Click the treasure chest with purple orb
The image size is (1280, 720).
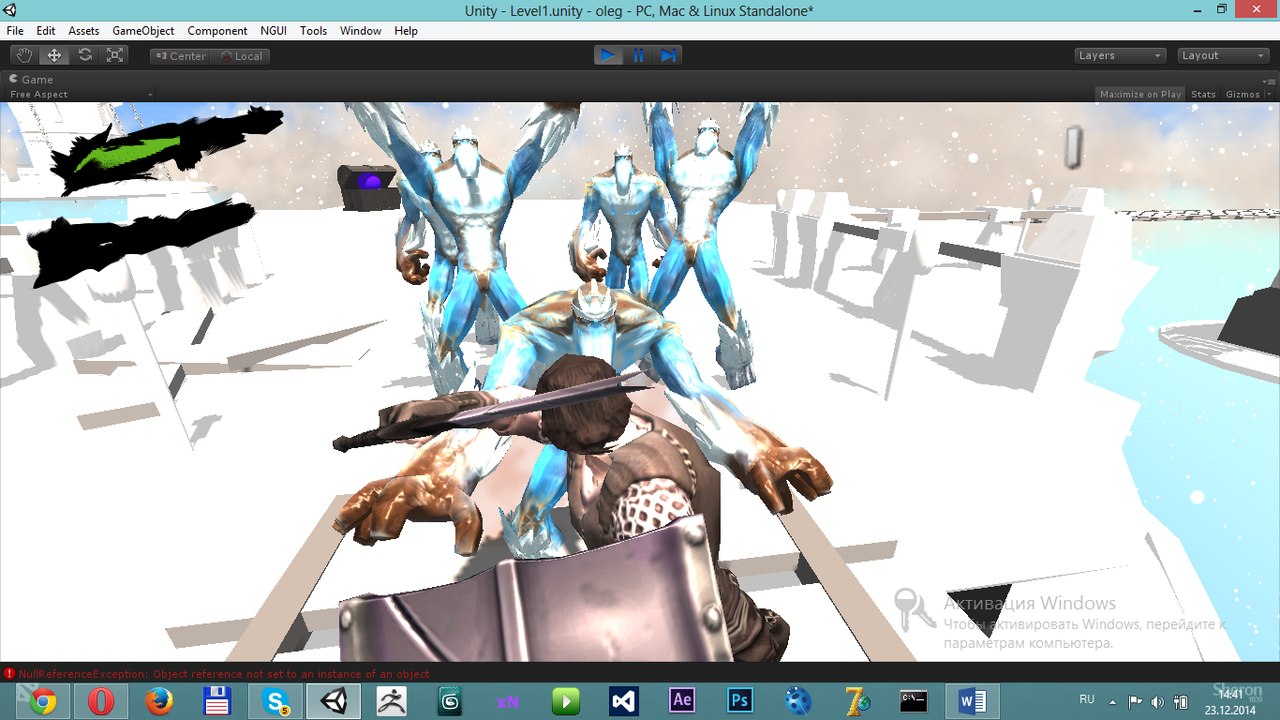pyautogui.click(x=367, y=186)
